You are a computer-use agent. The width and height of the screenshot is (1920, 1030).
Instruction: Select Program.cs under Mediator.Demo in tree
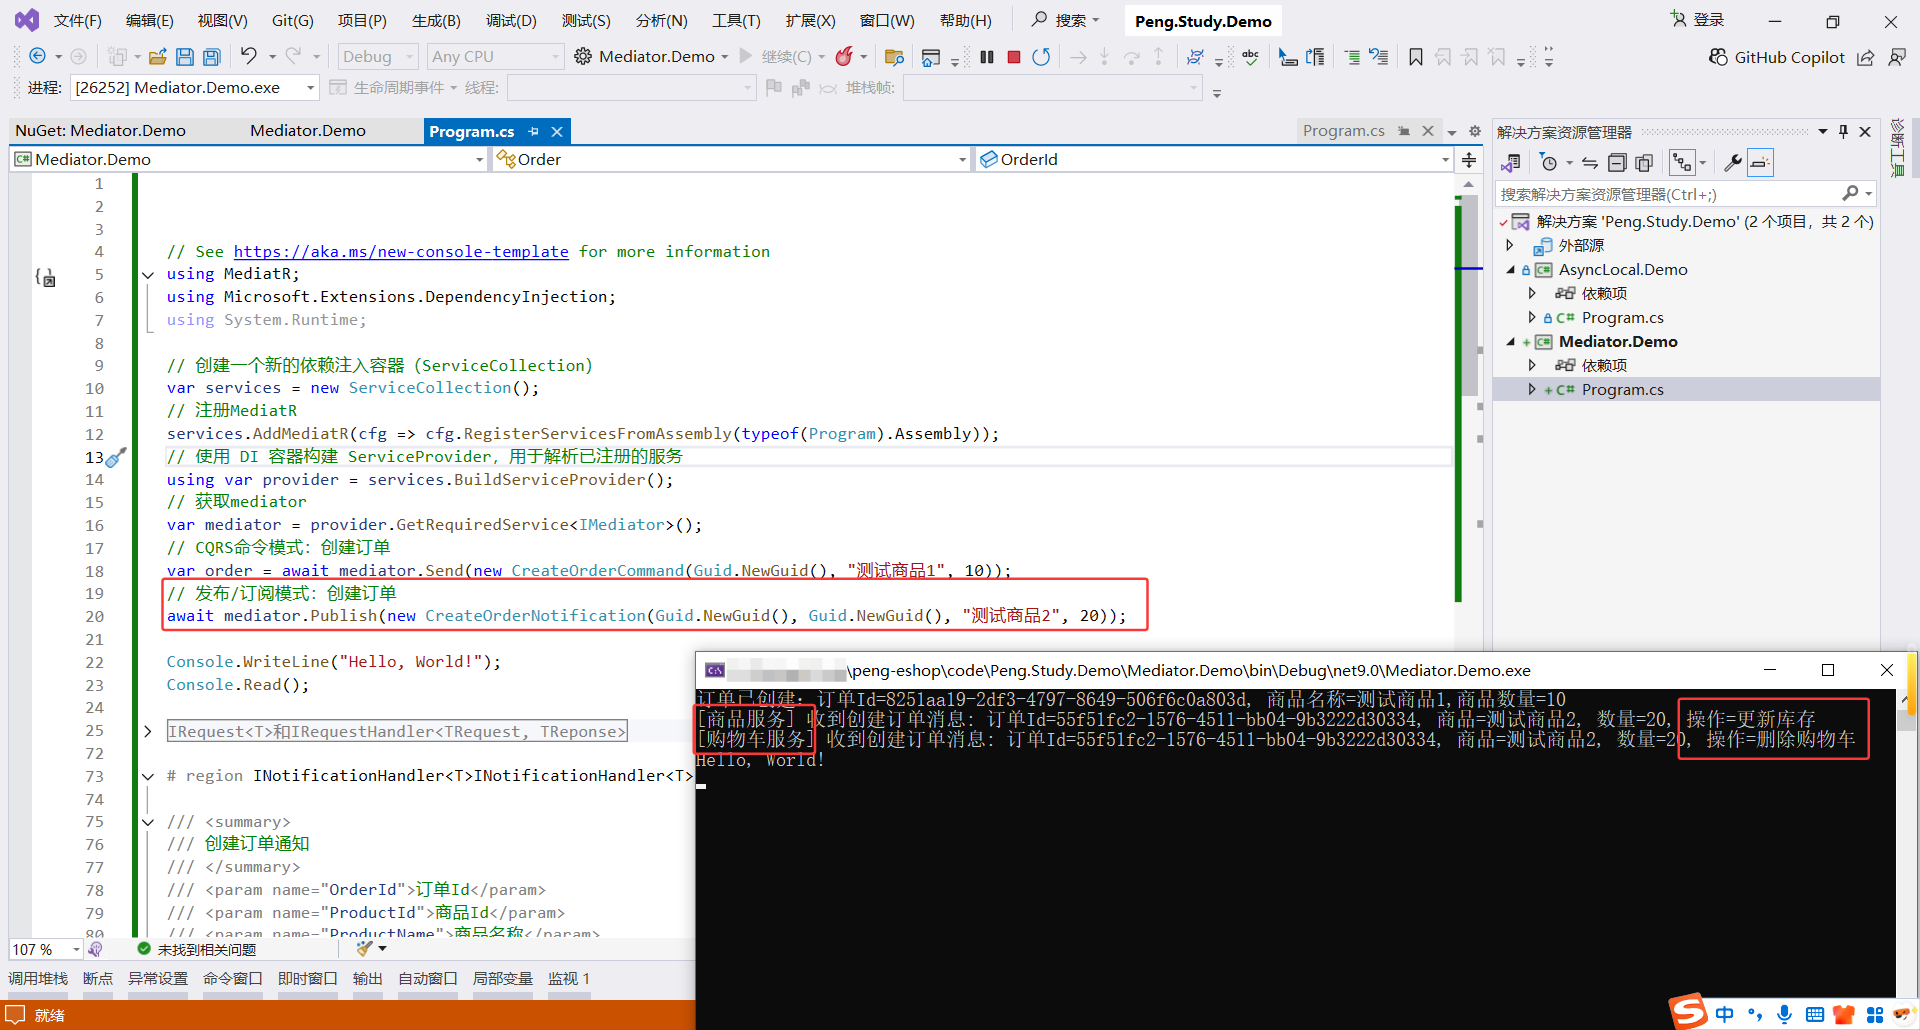point(1622,390)
